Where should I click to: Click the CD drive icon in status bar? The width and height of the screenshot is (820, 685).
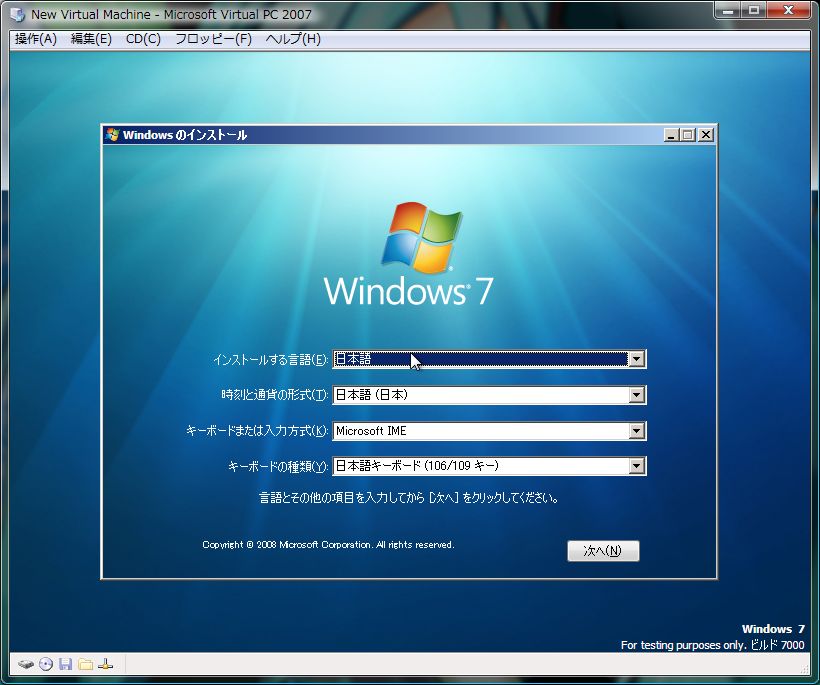pos(46,665)
